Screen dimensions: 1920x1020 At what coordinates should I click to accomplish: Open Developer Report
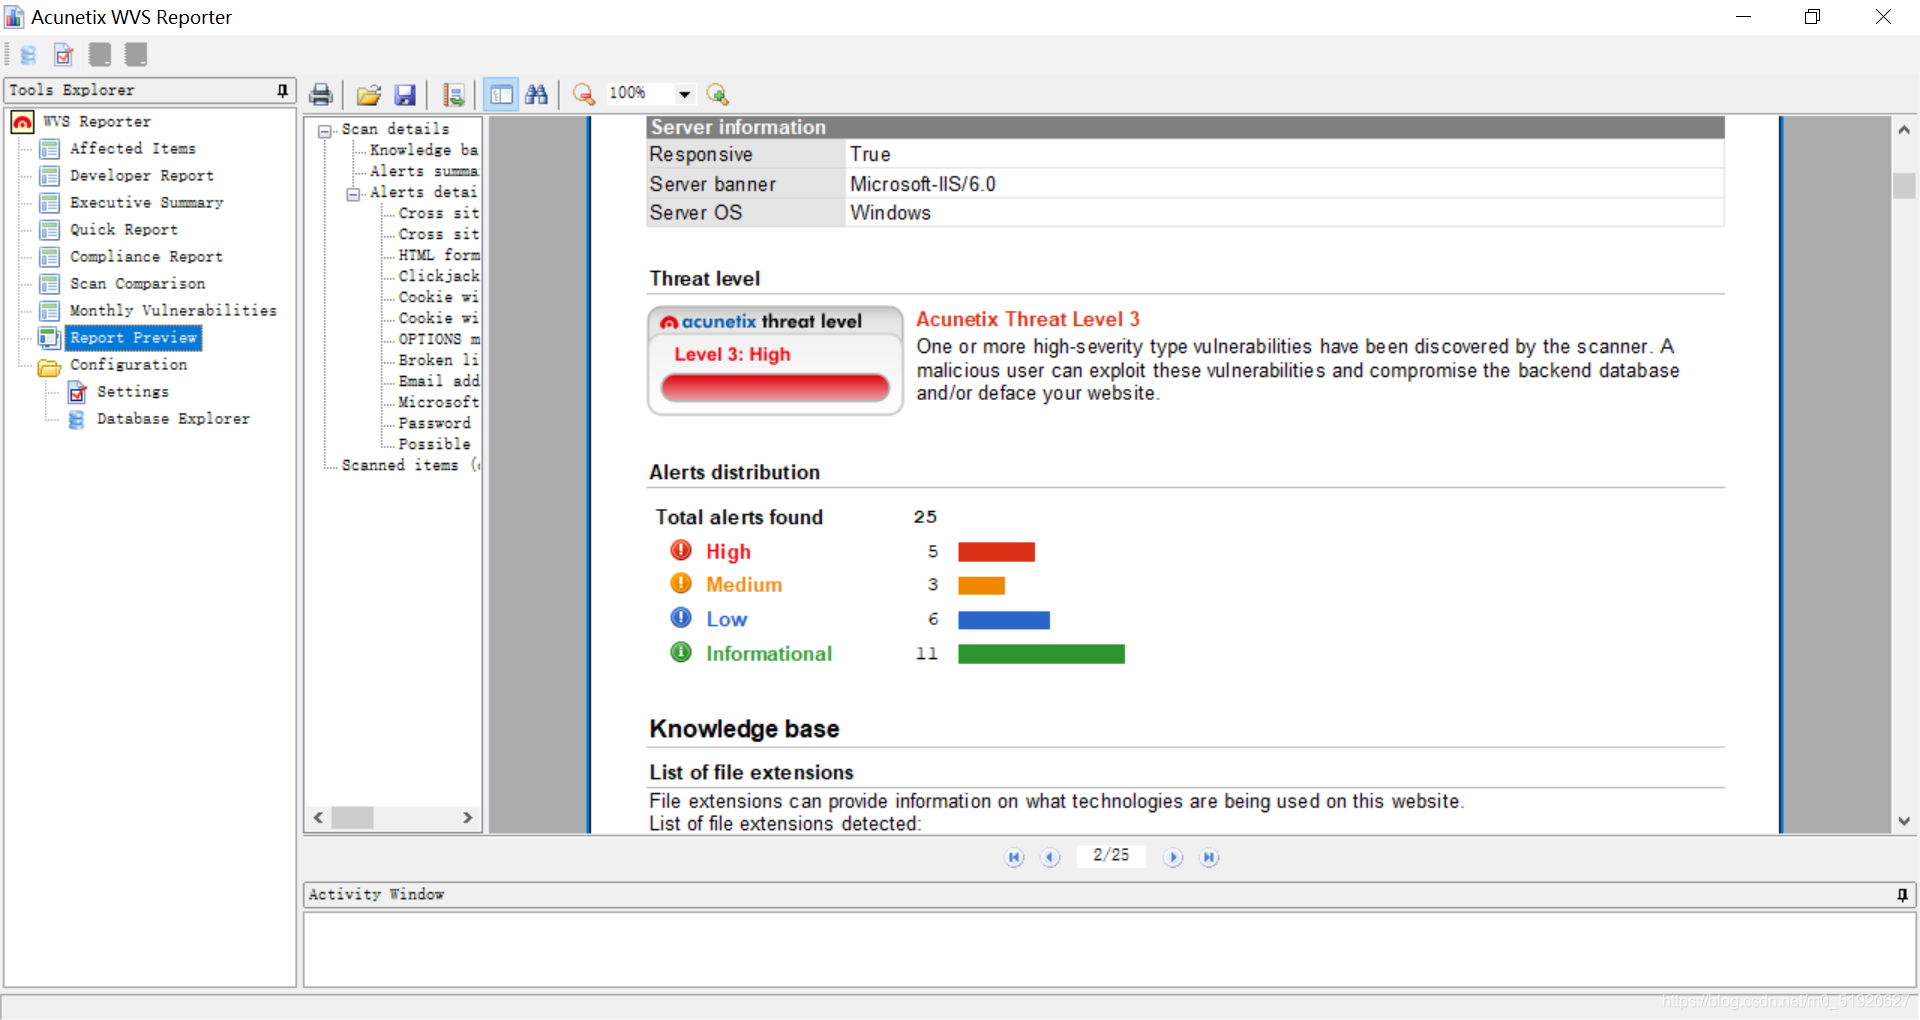[142, 176]
